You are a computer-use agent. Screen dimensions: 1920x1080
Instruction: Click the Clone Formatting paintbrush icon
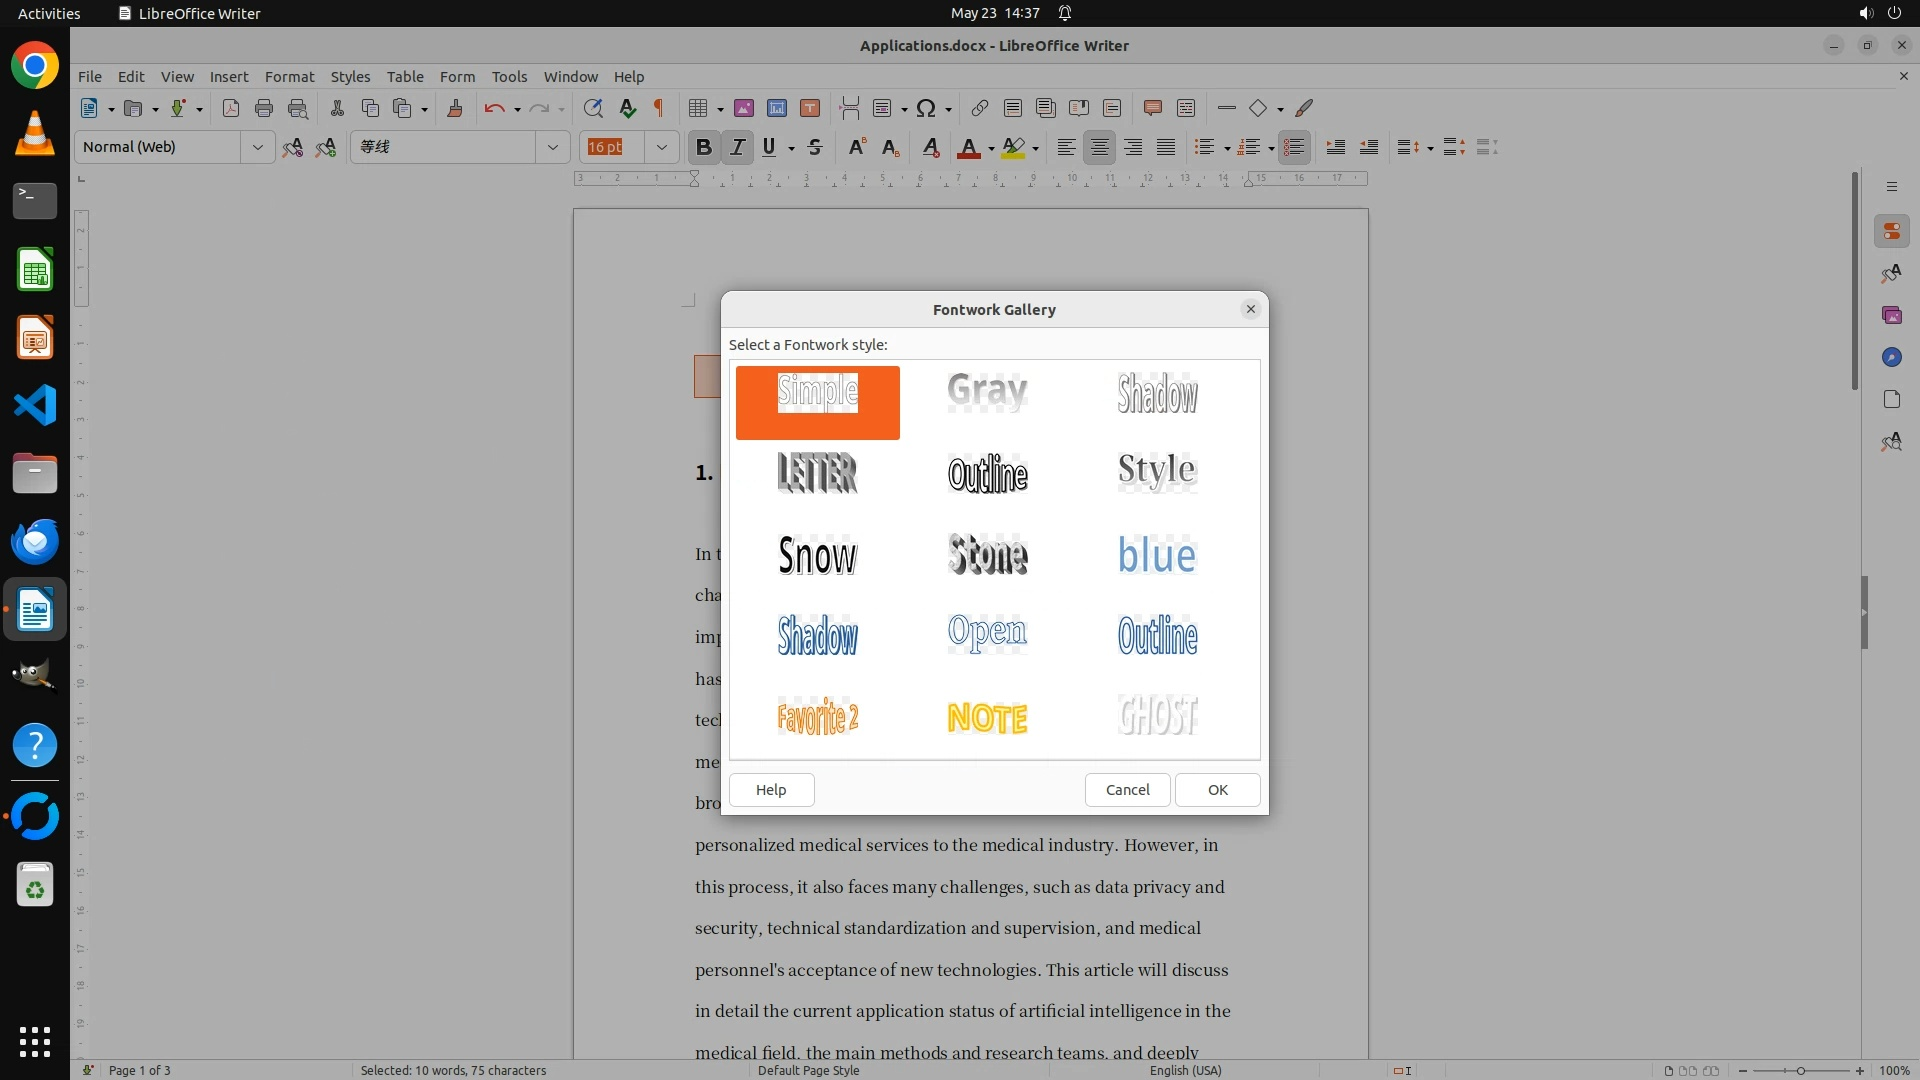(x=455, y=108)
